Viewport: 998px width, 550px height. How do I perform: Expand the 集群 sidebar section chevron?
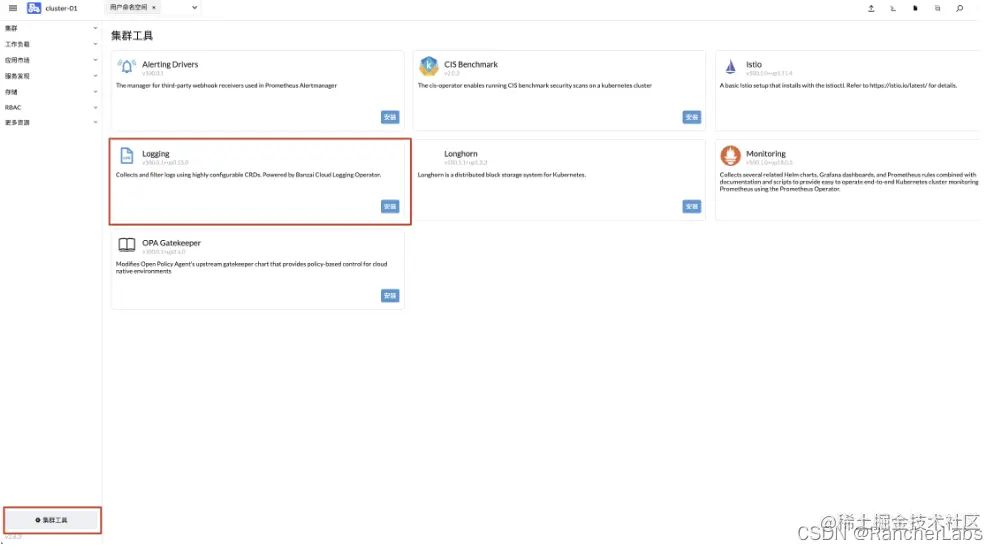[x=95, y=28]
